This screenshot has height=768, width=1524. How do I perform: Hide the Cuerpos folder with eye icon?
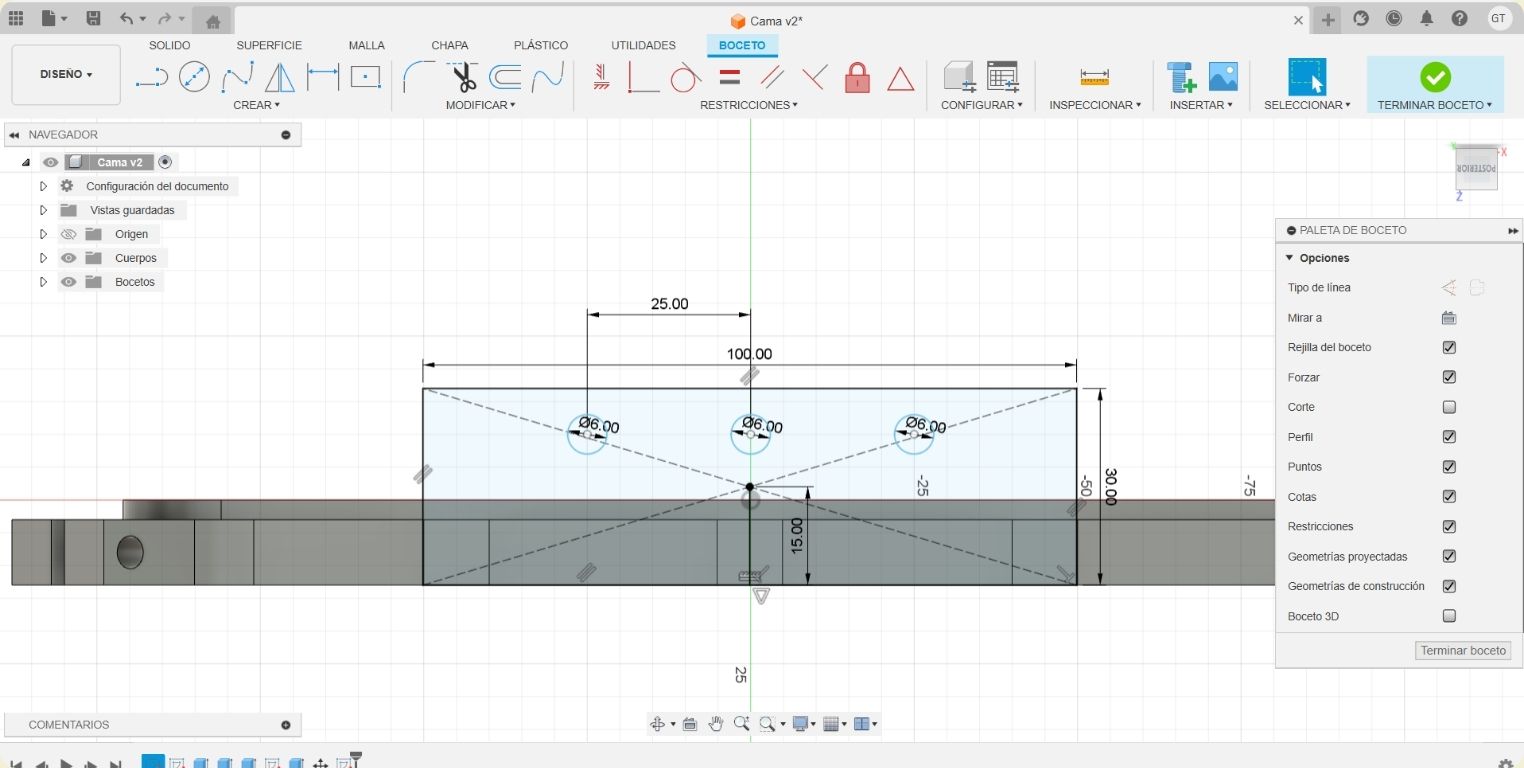click(x=68, y=258)
